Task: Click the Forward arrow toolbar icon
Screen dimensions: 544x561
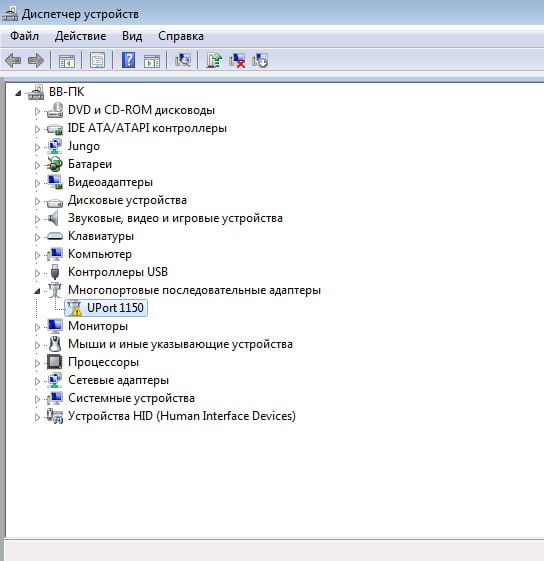Action: tap(36, 60)
